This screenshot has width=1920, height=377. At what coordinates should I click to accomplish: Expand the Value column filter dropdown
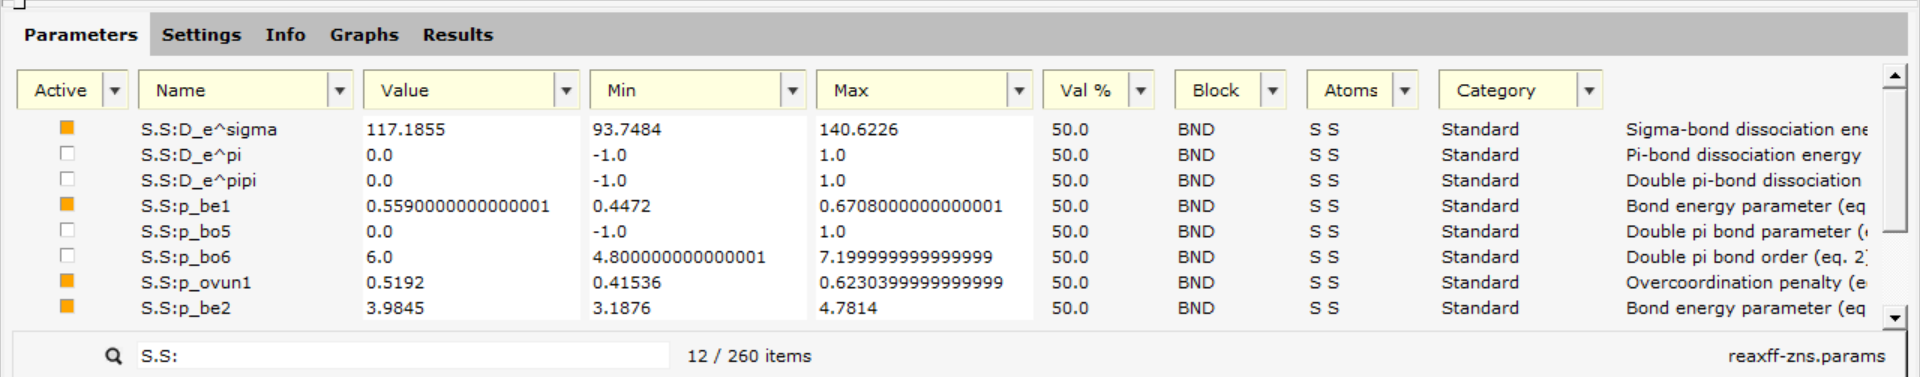coord(566,90)
